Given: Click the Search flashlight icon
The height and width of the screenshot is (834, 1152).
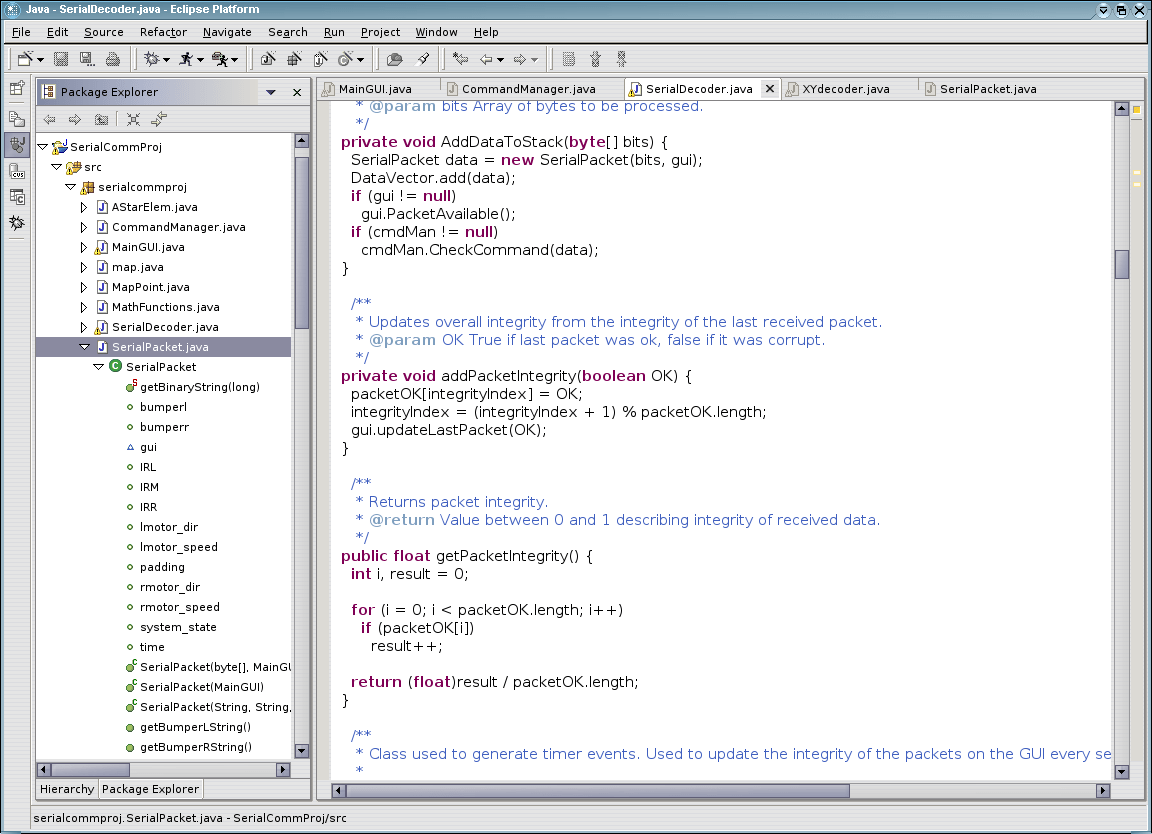Looking at the screenshot, I should tap(423, 59).
